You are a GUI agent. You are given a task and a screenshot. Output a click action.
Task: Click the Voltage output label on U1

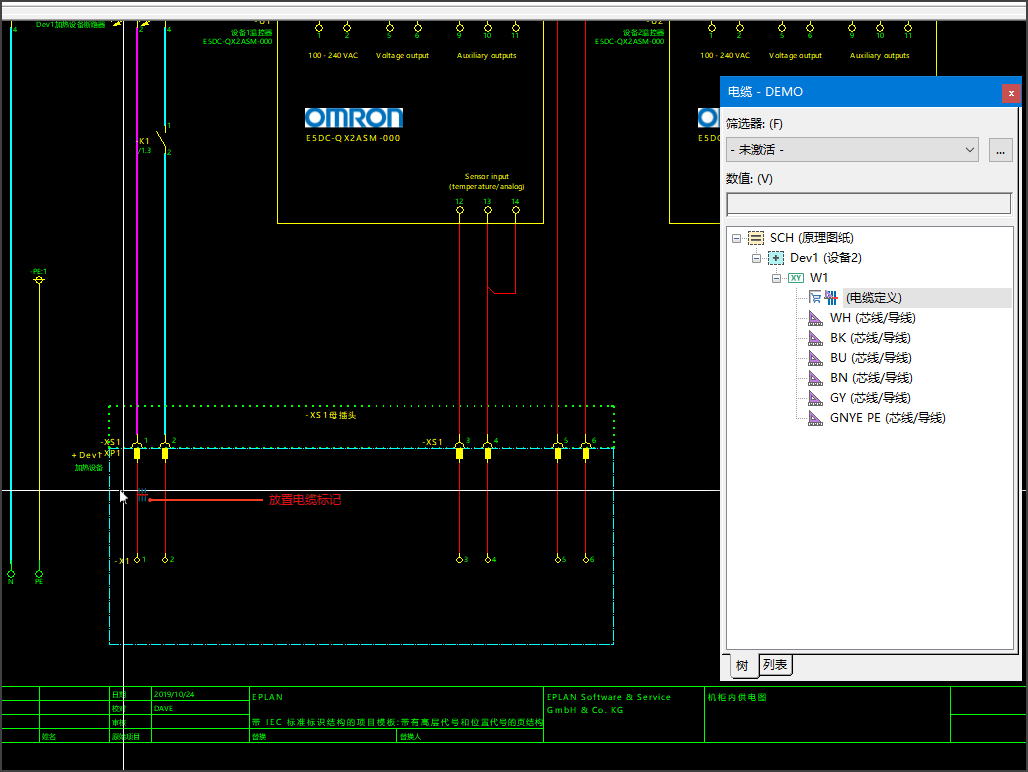tap(402, 56)
